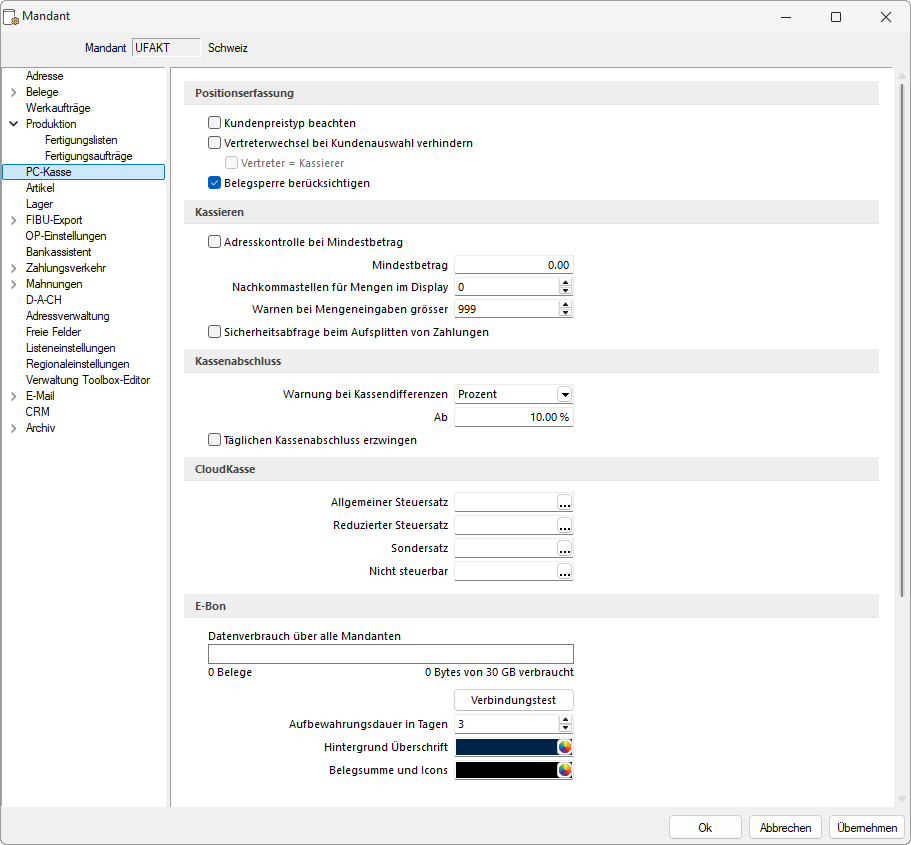Open lookup for Nicht steuerbar field
911x845 pixels.
(x=565, y=571)
